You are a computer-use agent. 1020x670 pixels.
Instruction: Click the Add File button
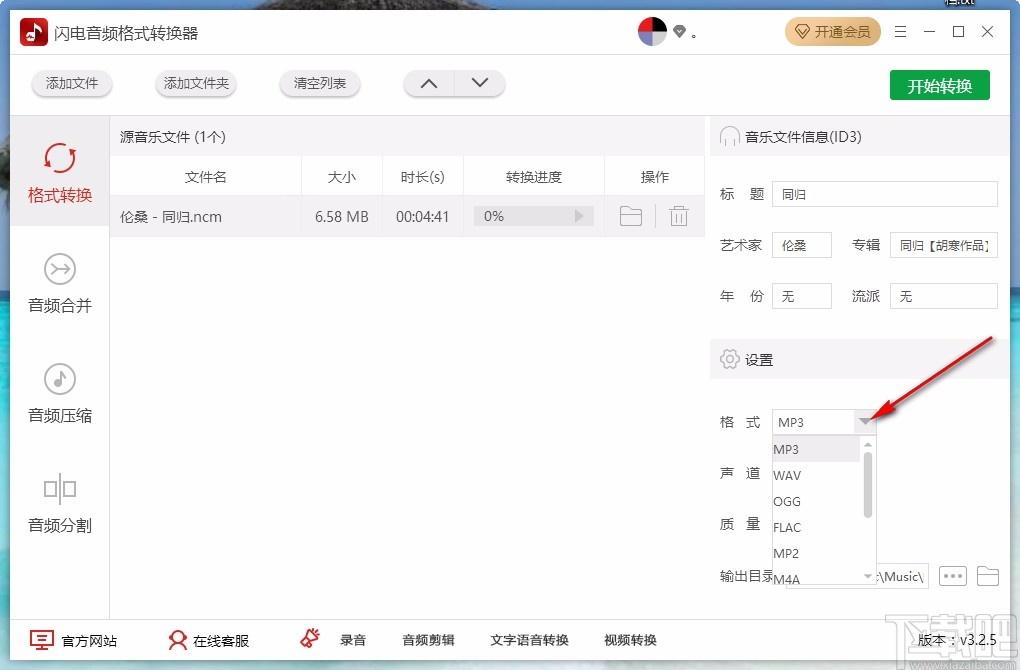coord(72,83)
